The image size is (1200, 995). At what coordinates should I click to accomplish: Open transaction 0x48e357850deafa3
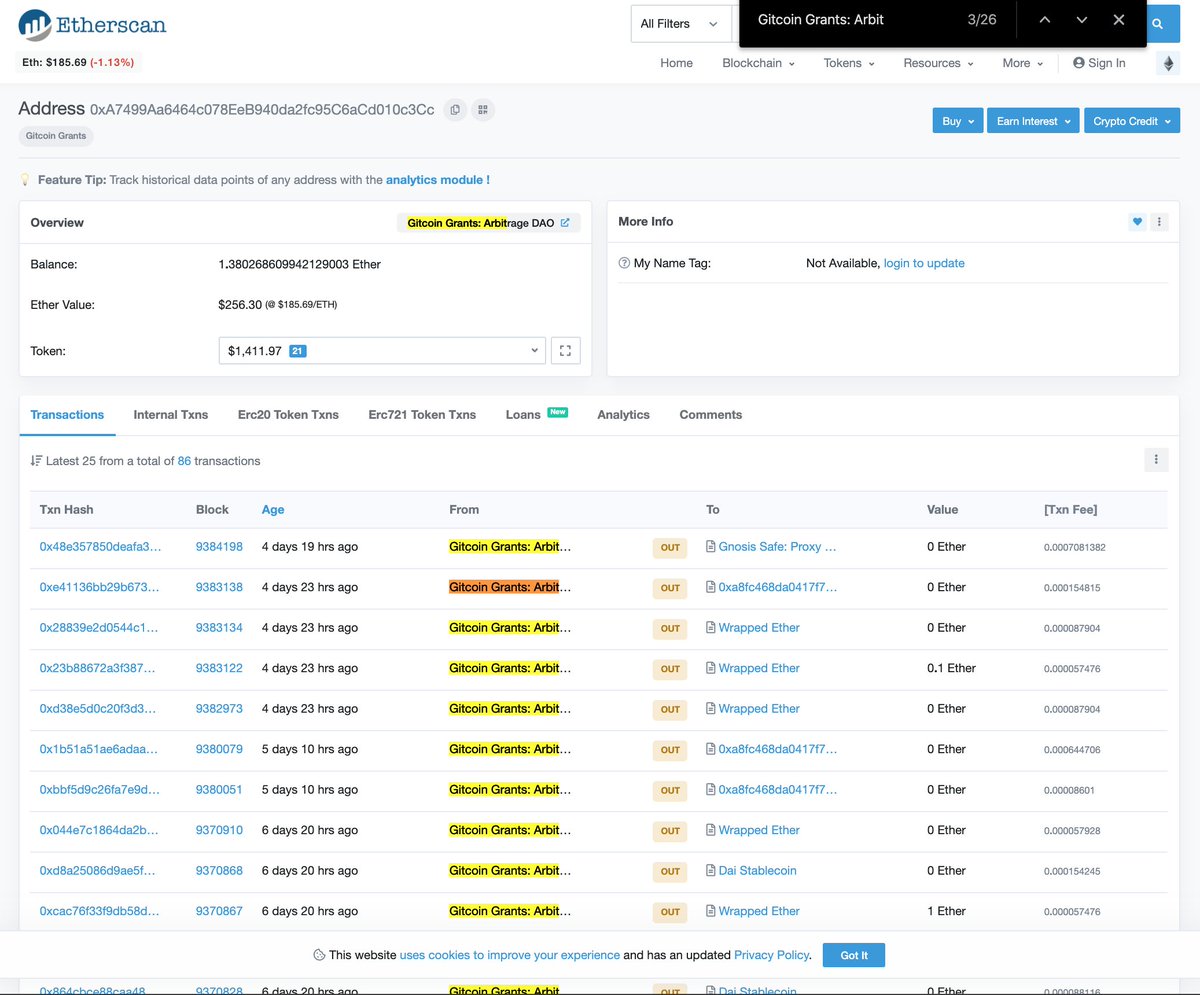tap(100, 546)
